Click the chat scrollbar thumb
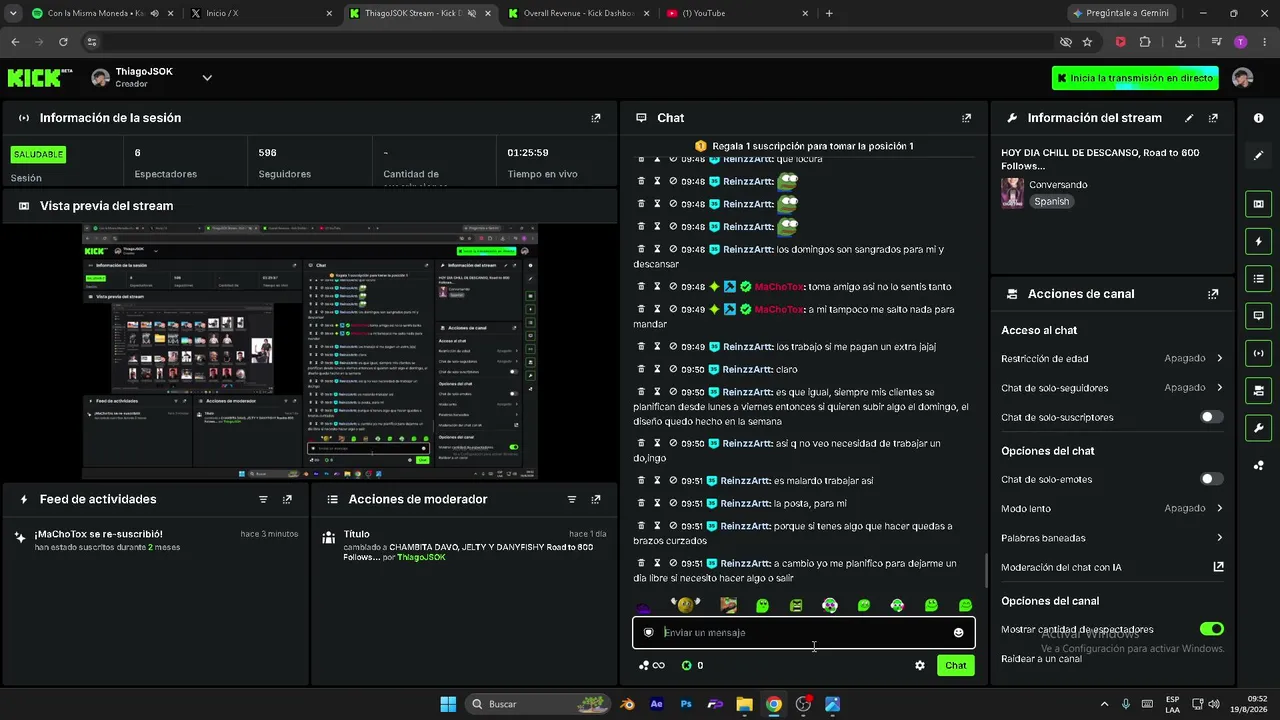This screenshot has height=720, width=1280. pyautogui.click(x=987, y=572)
